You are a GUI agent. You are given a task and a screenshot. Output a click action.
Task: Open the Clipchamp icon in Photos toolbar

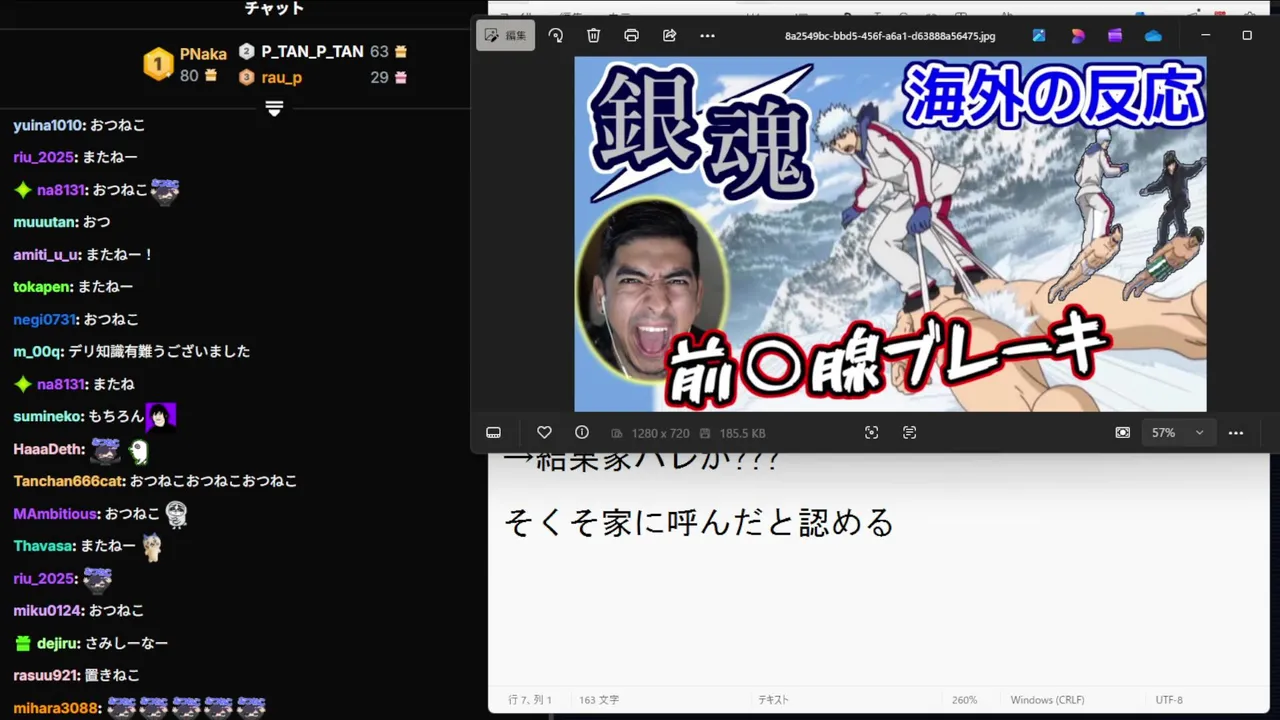(x=1115, y=35)
